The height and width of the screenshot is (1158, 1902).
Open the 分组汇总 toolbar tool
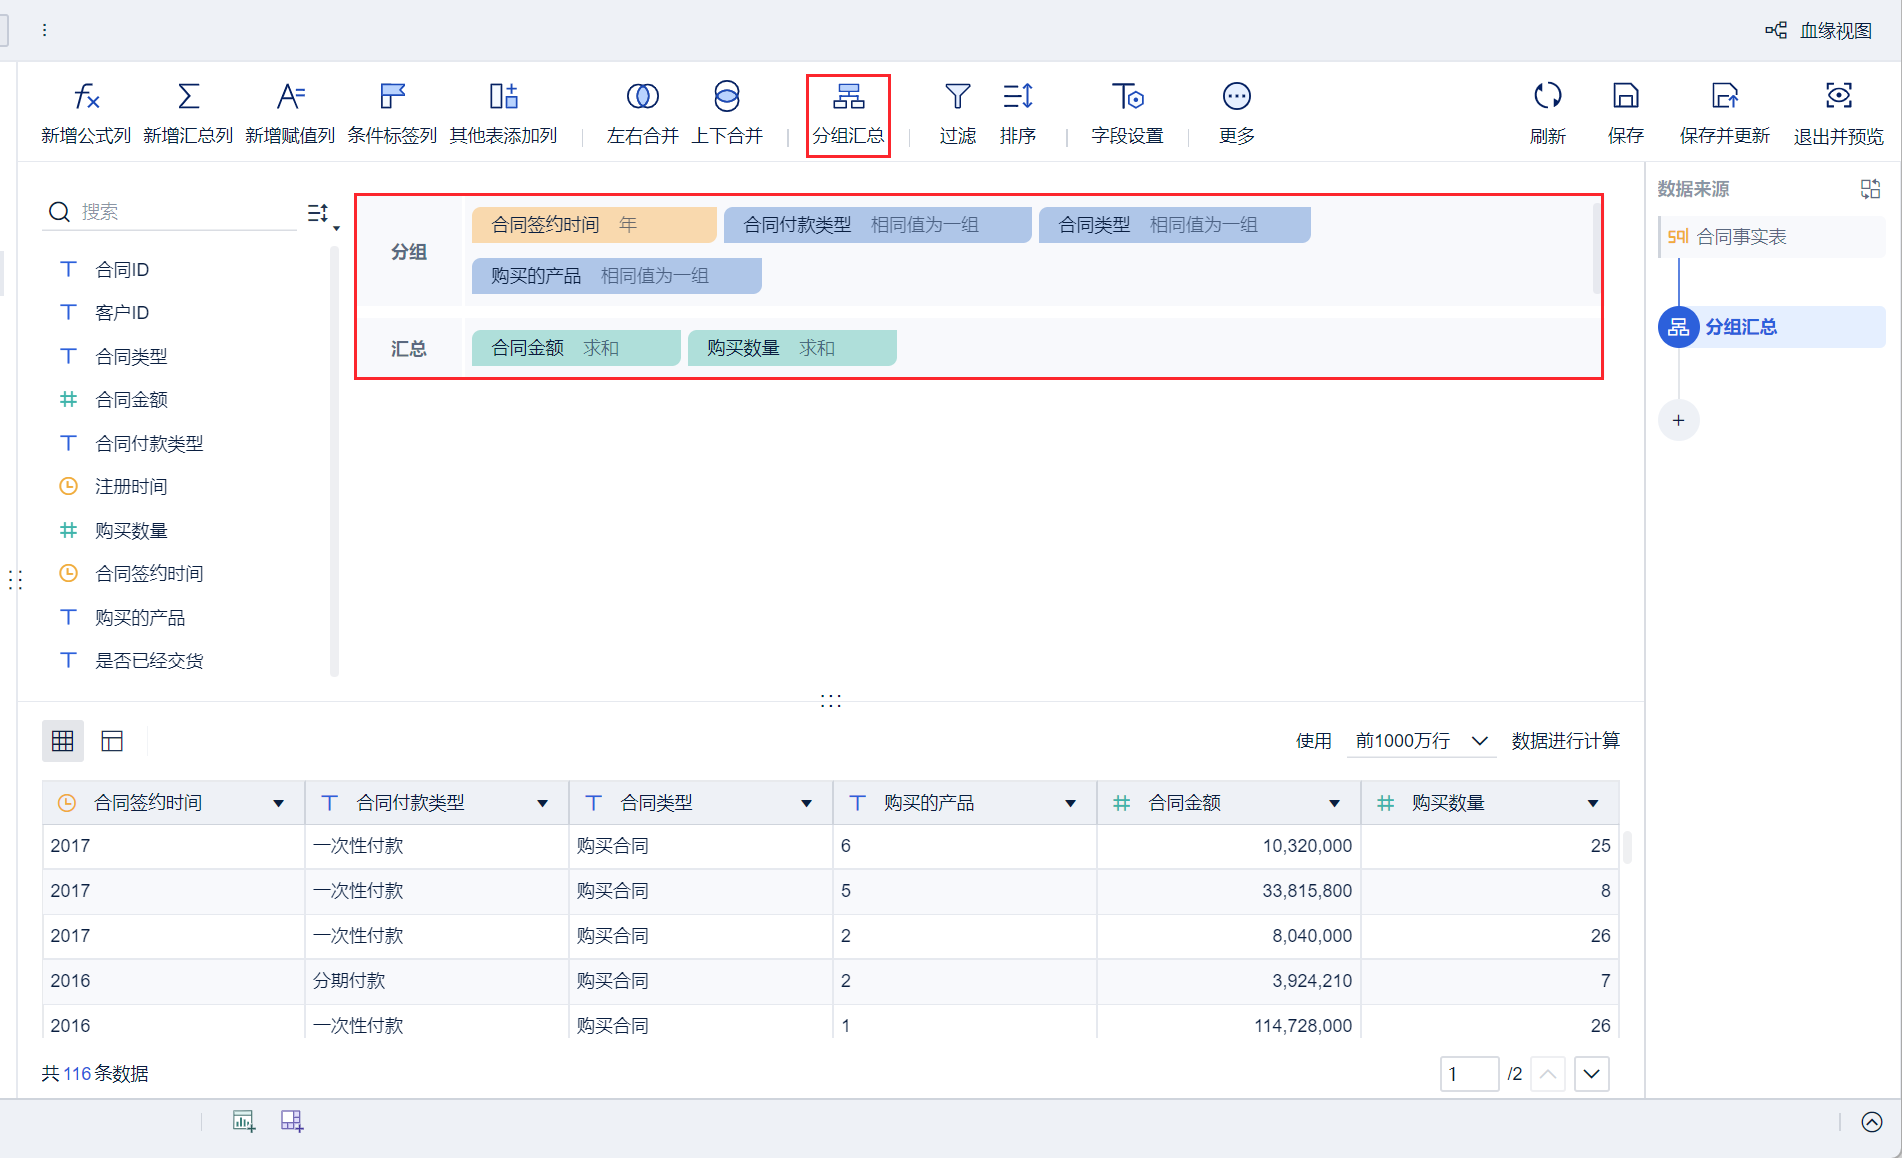click(x=848, y=115)
